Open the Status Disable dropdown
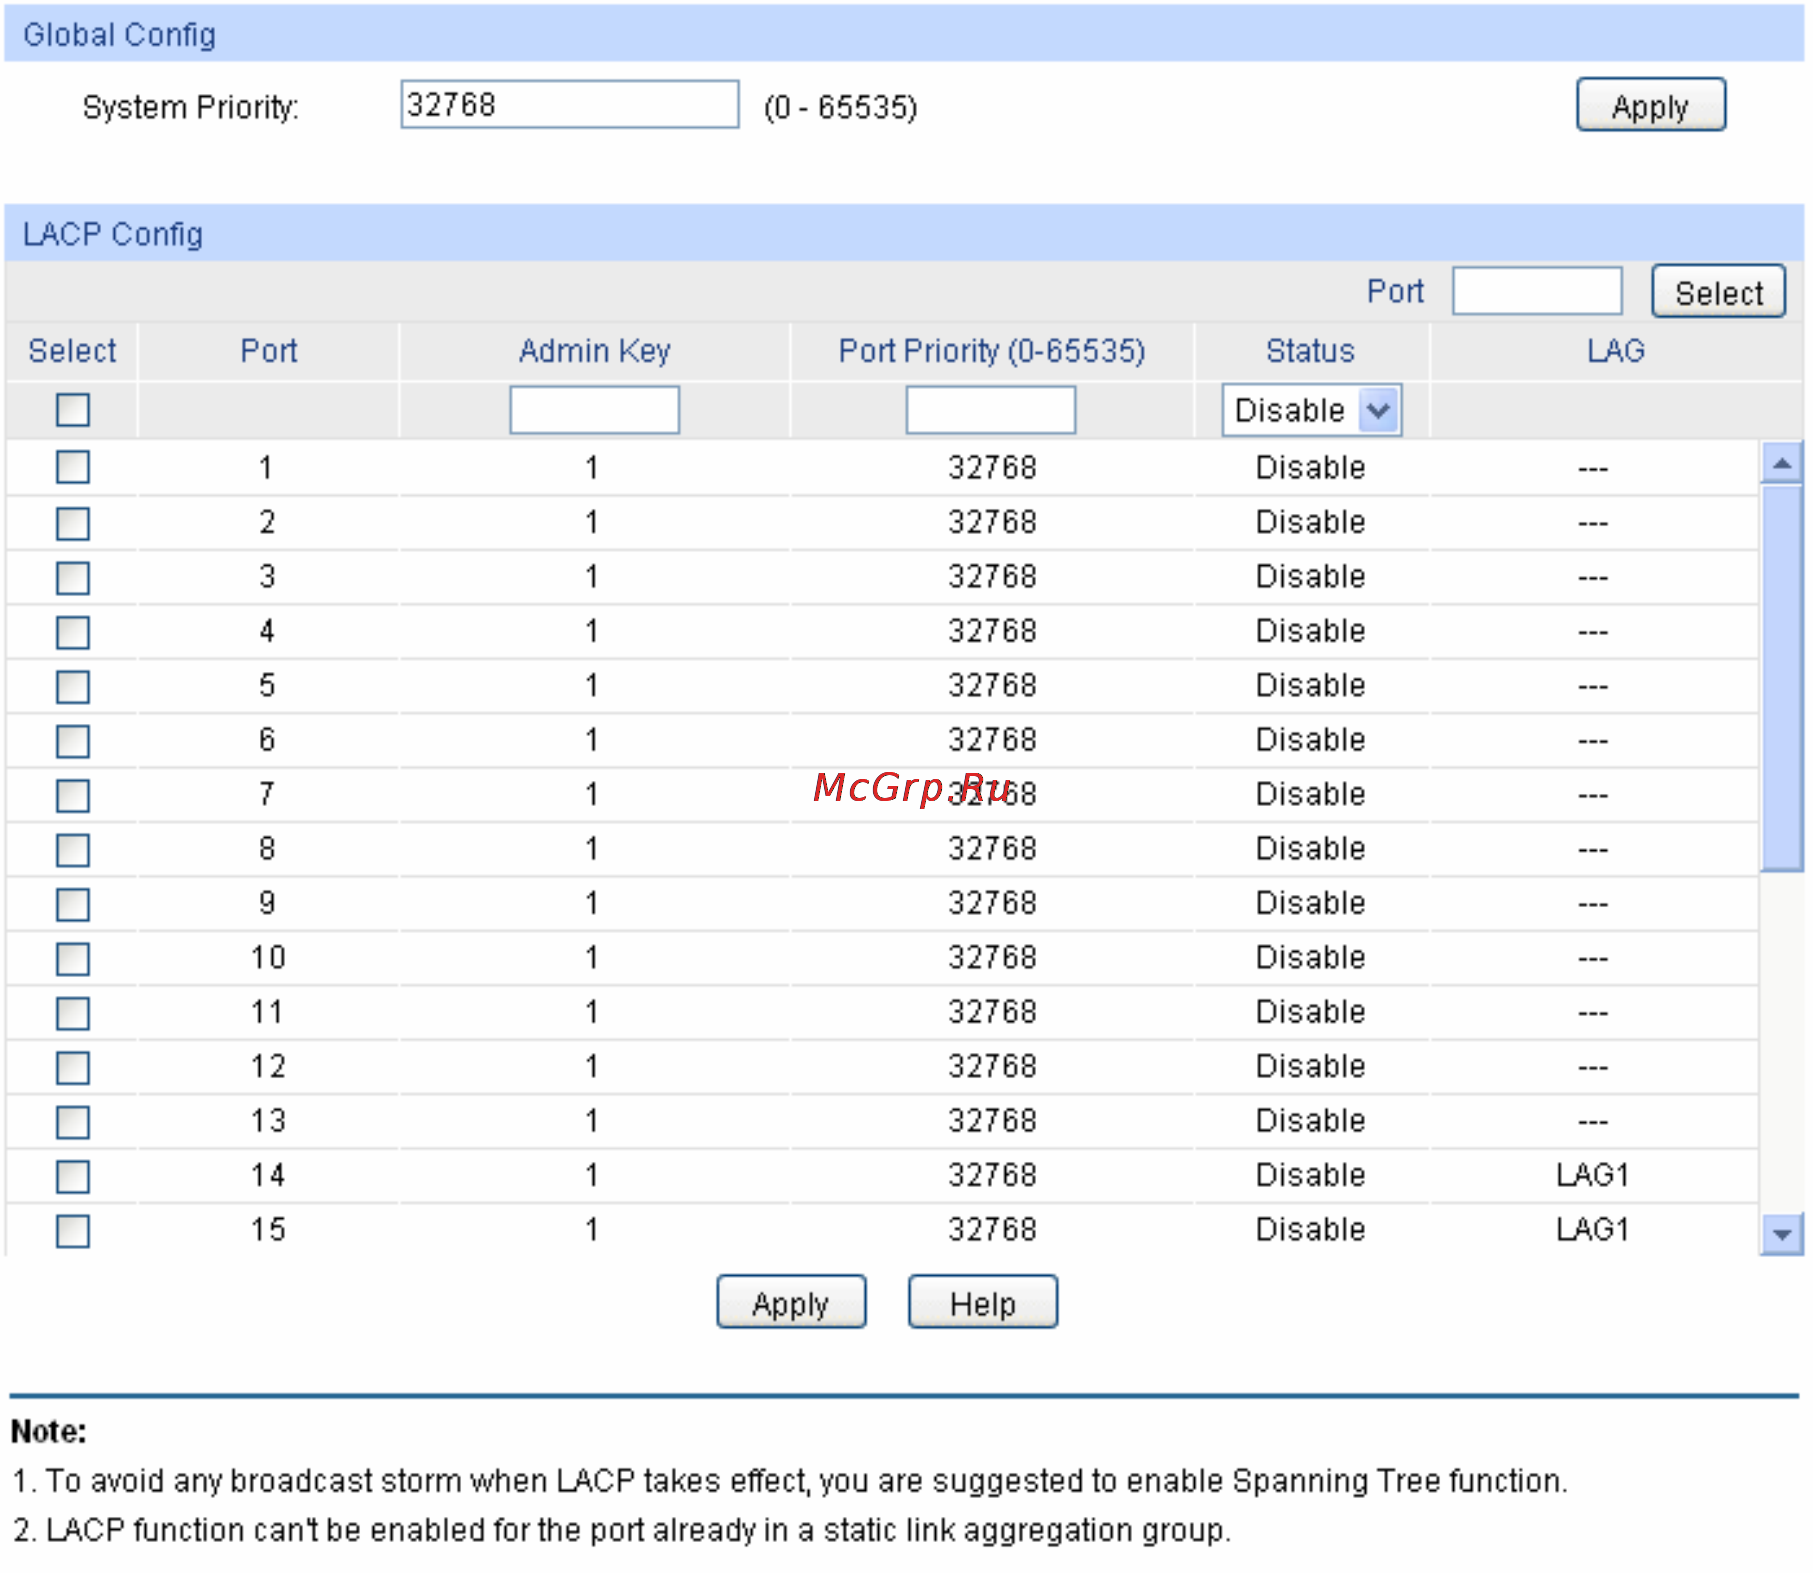The width and height of the screenshot is (1813, 1573). pyautogui.click(x=1311, y=410)
